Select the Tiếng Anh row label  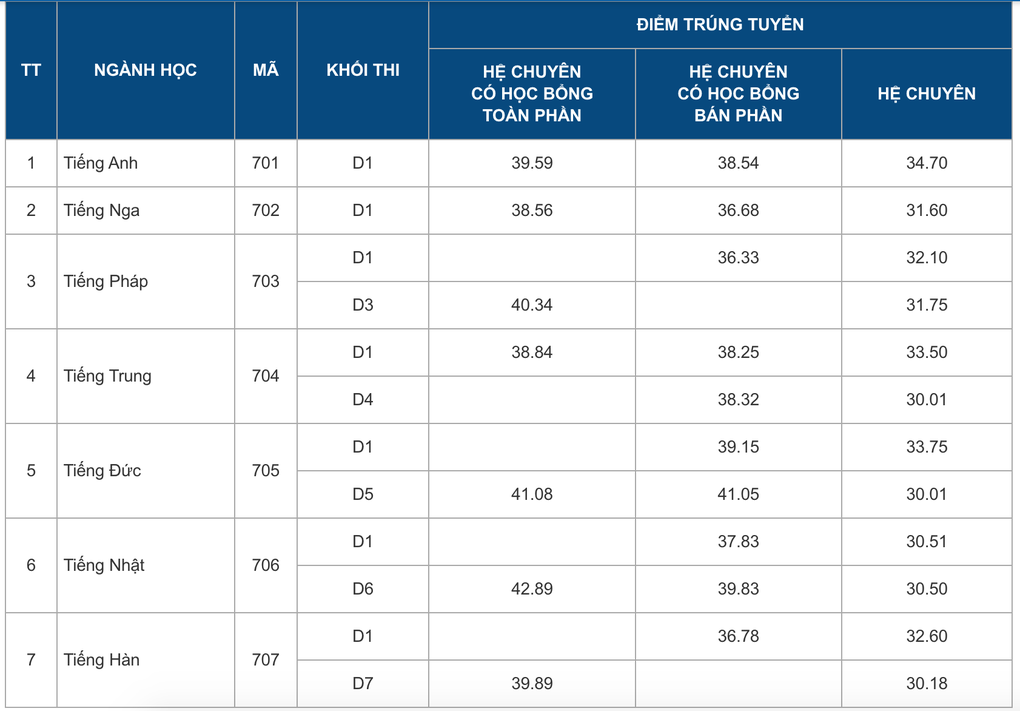101,163
